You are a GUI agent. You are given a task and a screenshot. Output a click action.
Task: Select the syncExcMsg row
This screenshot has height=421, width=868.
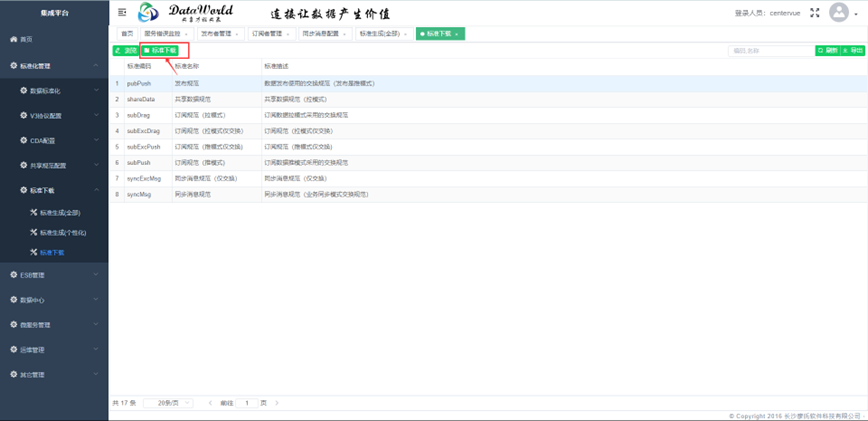click(488, 179)
